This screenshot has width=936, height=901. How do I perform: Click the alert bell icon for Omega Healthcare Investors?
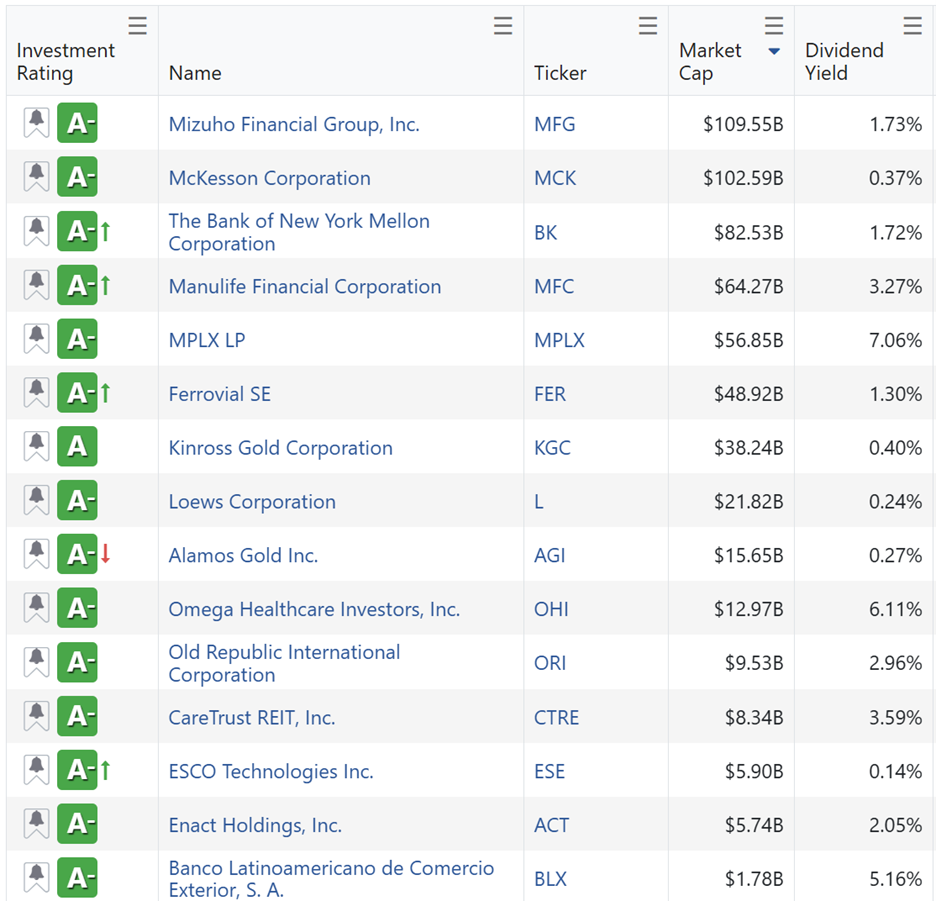point(37,609)
